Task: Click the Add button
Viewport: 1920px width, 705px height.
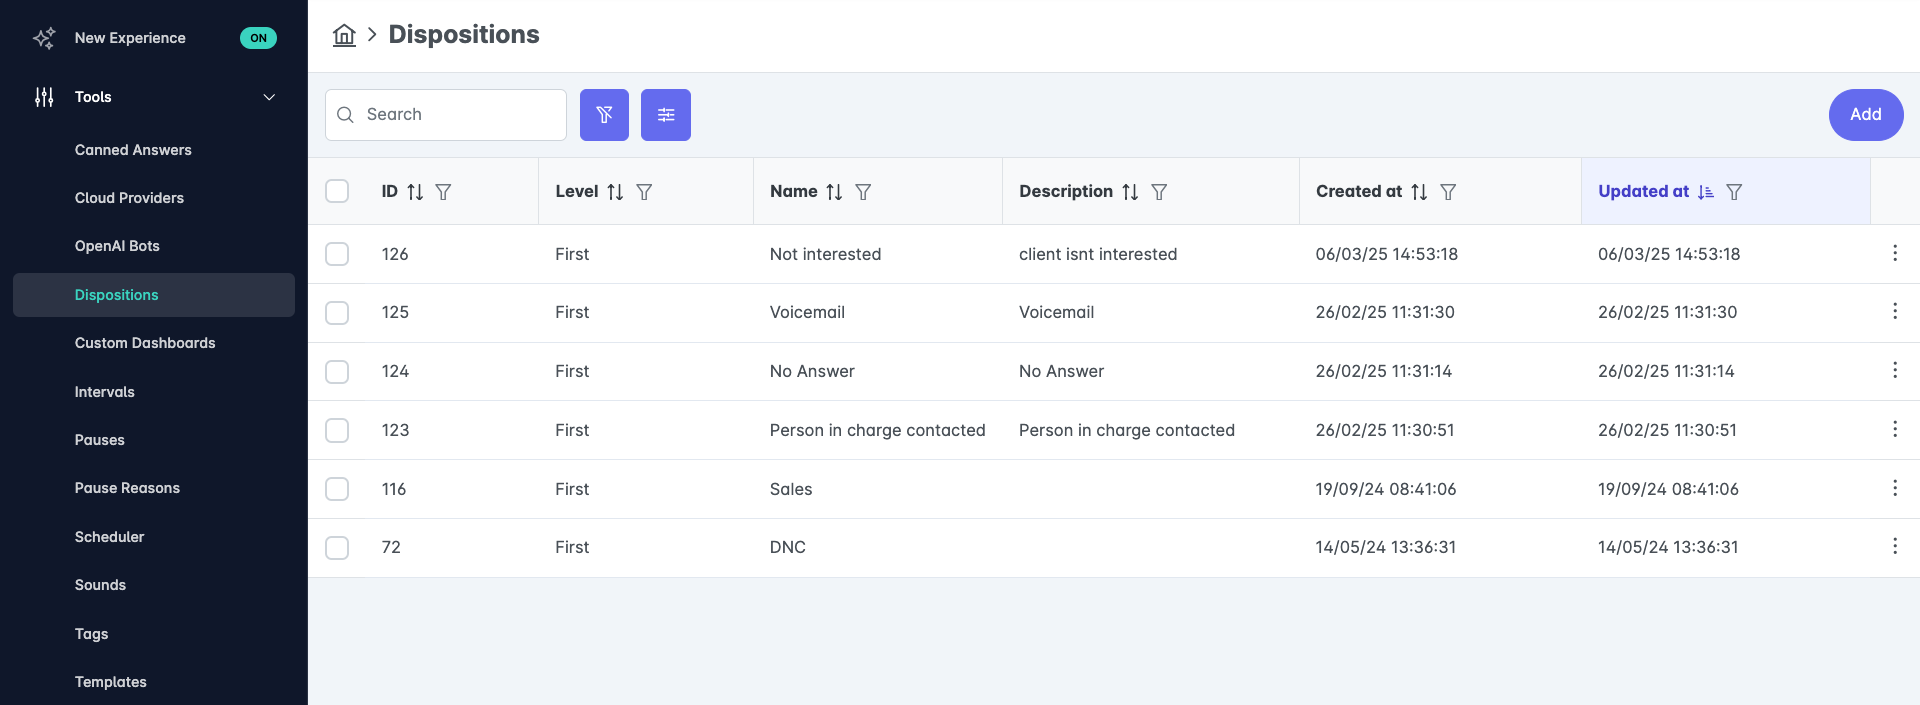Action: [x=1866, y=115]
